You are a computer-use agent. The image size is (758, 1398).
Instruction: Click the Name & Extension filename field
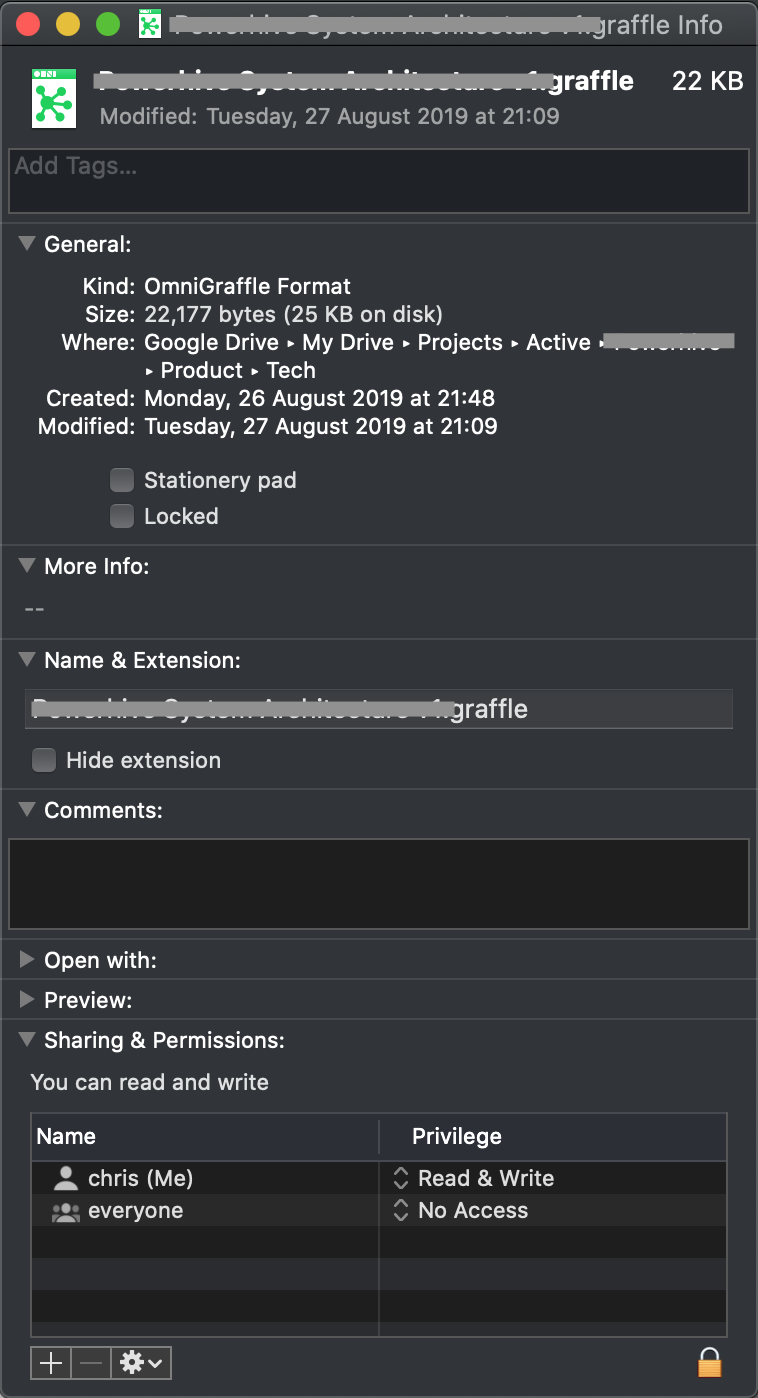[x=378, y=709]
